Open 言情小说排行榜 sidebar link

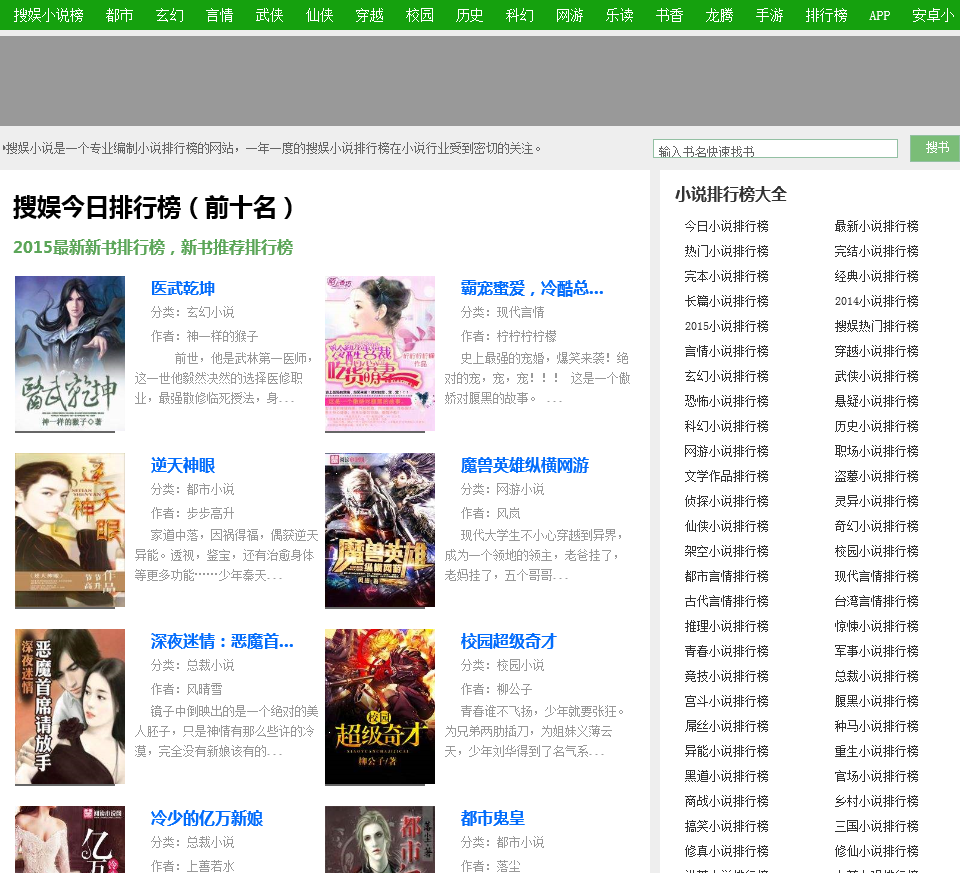[726, 351]
